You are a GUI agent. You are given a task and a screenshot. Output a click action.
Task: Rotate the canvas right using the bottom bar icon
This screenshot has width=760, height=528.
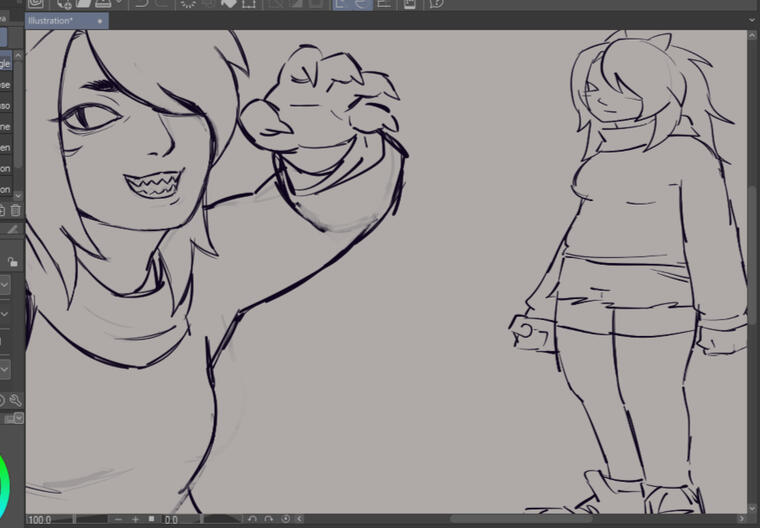tap(268, 520)
